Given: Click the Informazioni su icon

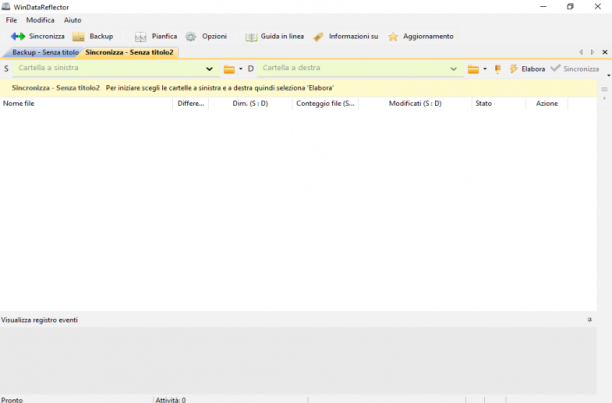Looking at the screenshot, I should tap(318, 37).
